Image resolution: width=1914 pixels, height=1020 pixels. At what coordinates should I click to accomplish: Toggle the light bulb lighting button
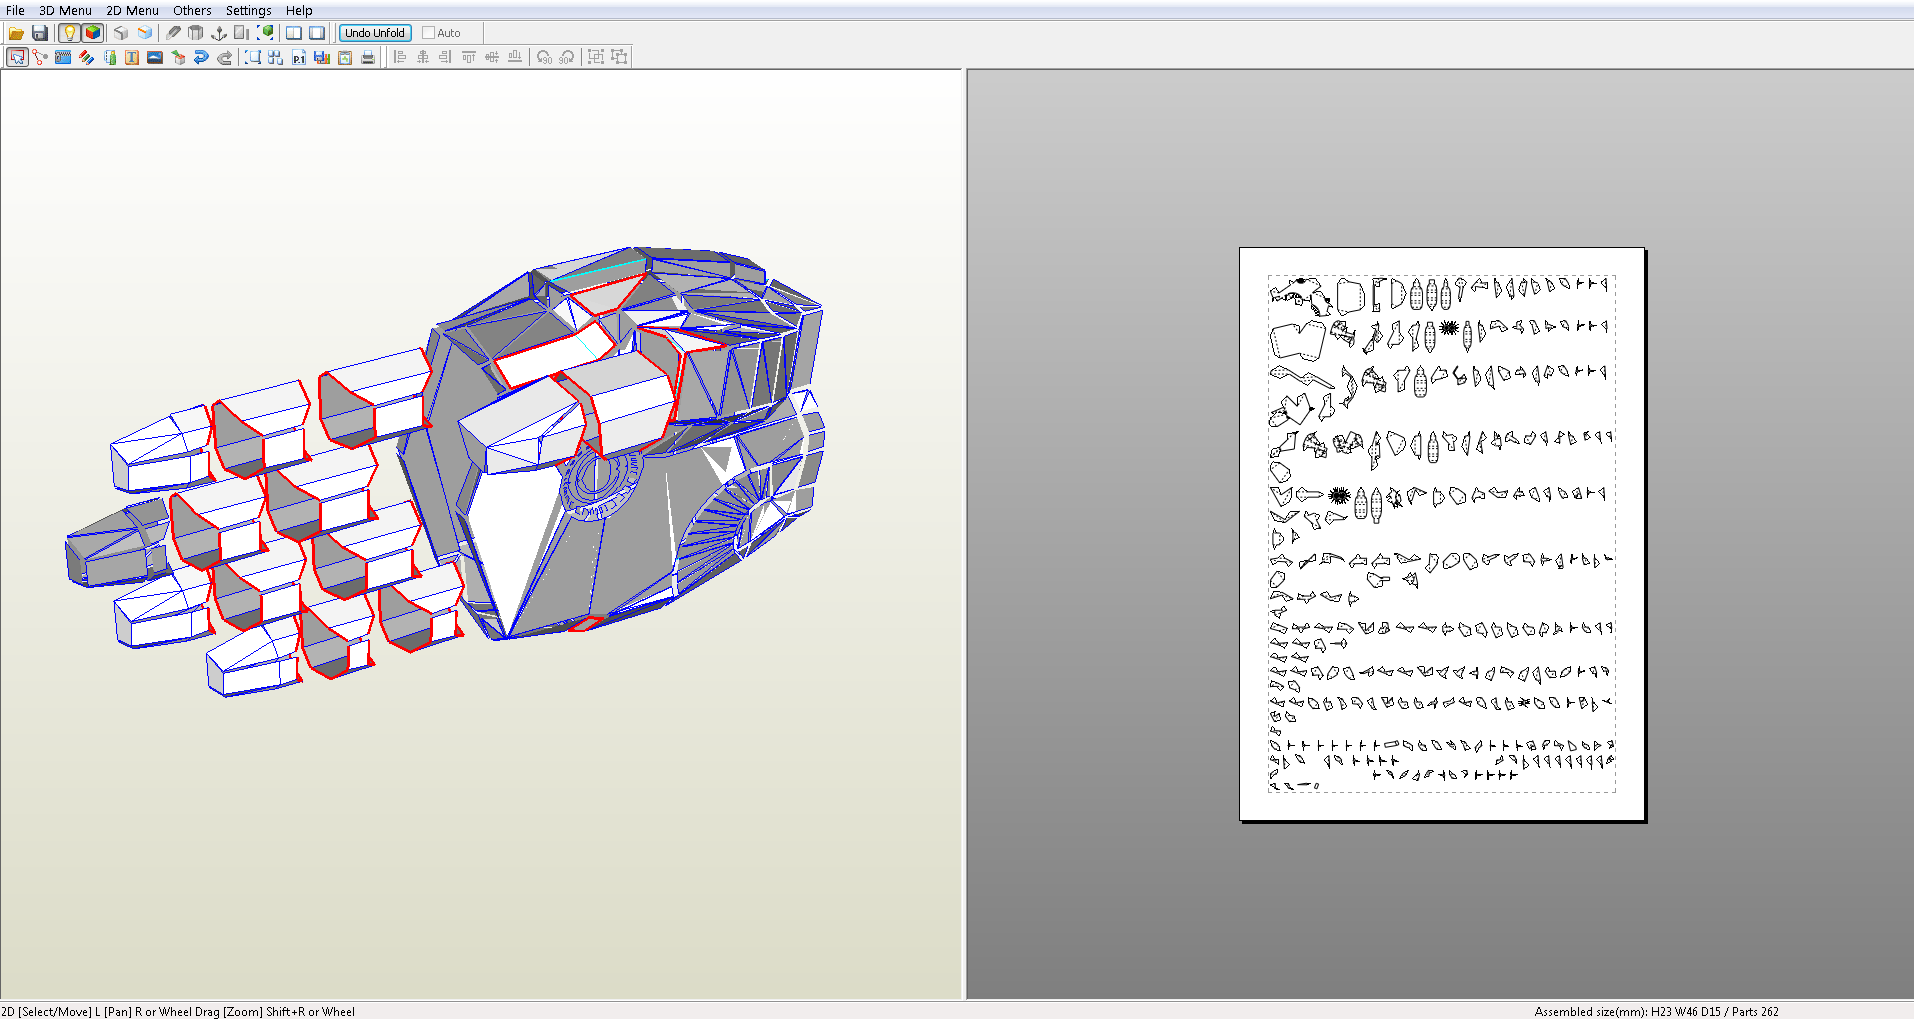[x=69, y=33]
